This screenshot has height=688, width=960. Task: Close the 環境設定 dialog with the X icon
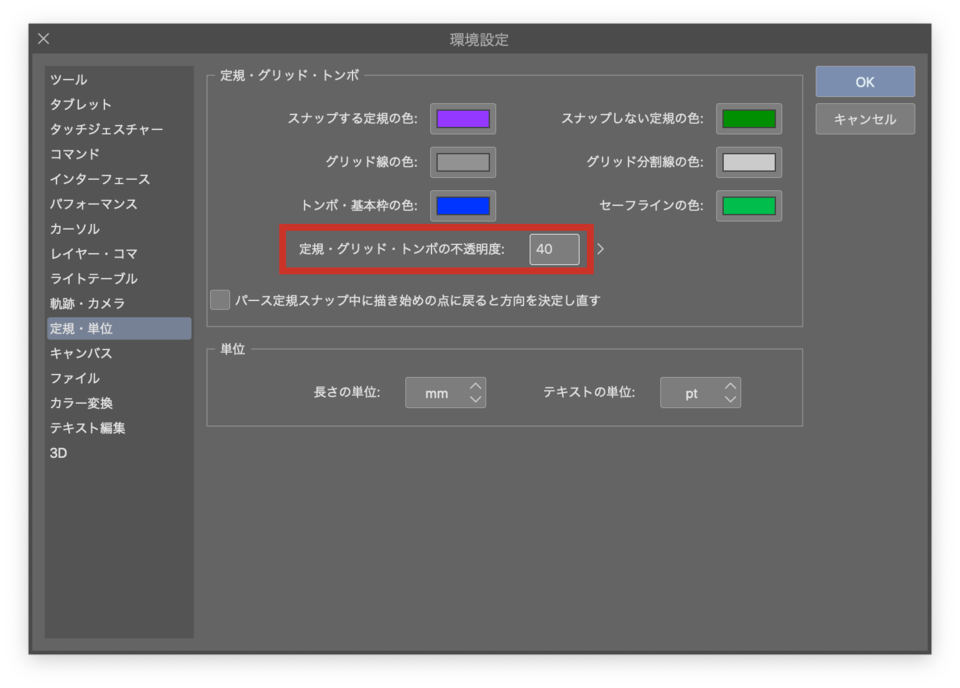coord(44,39)
